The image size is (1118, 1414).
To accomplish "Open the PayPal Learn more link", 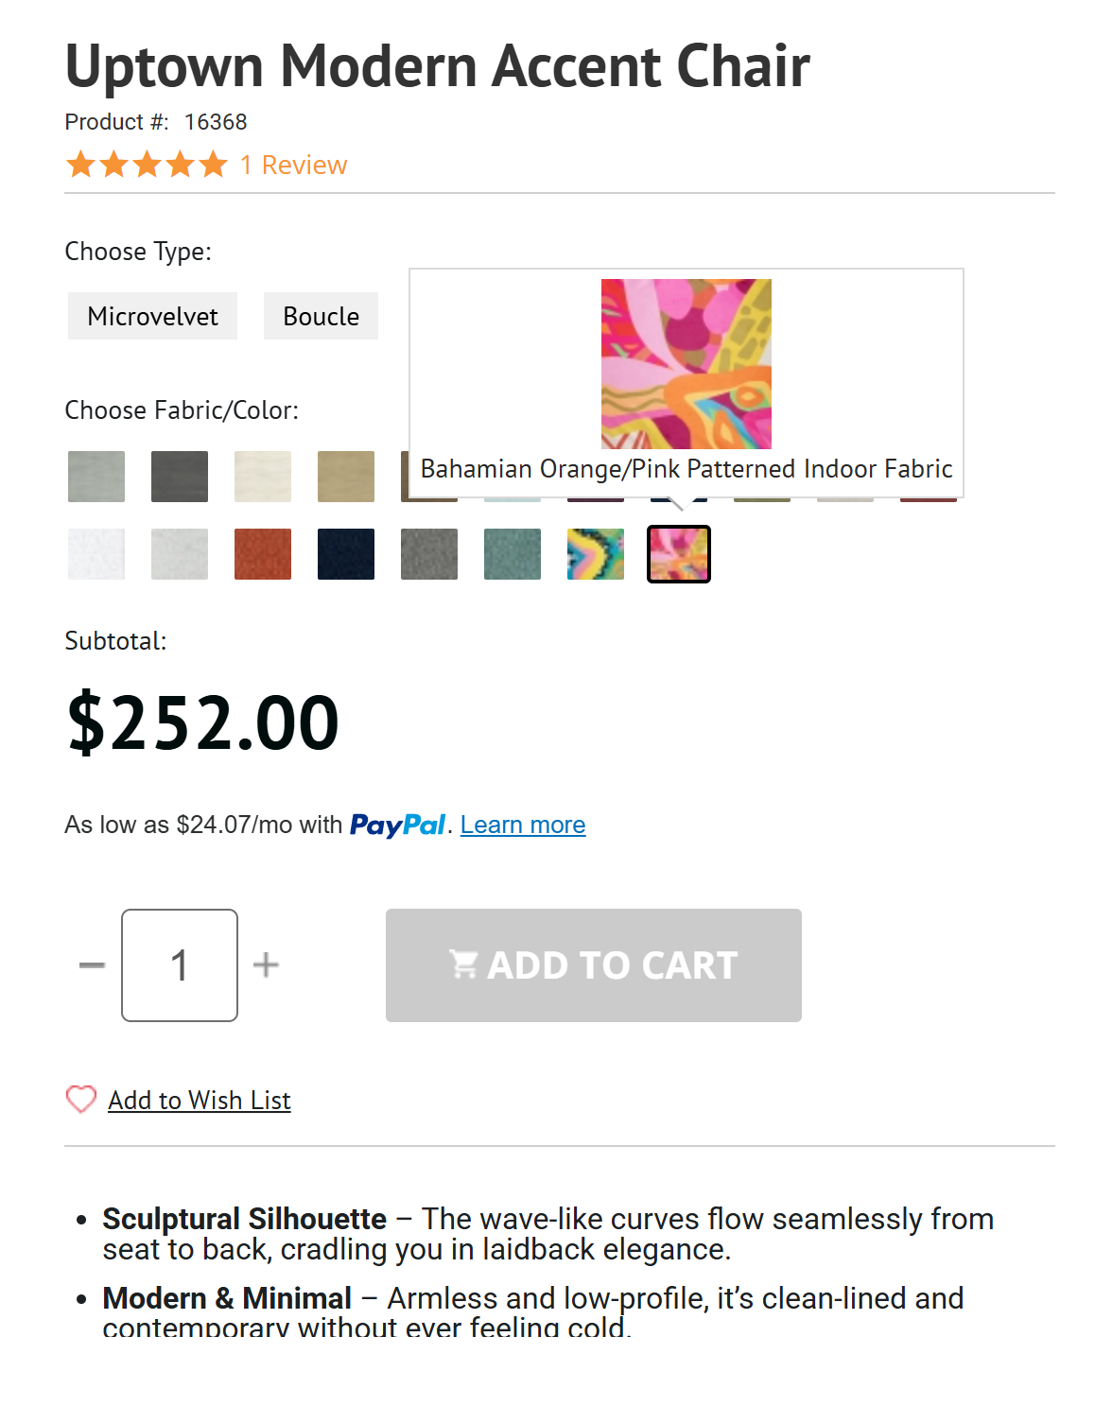I will click(x=522, y=824).
